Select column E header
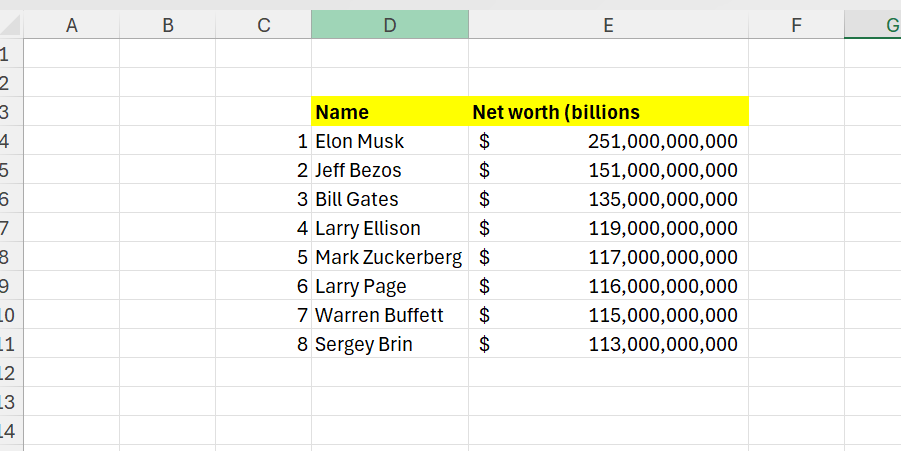901x451 pixels. pyautogui.click(x=607, y=25)
